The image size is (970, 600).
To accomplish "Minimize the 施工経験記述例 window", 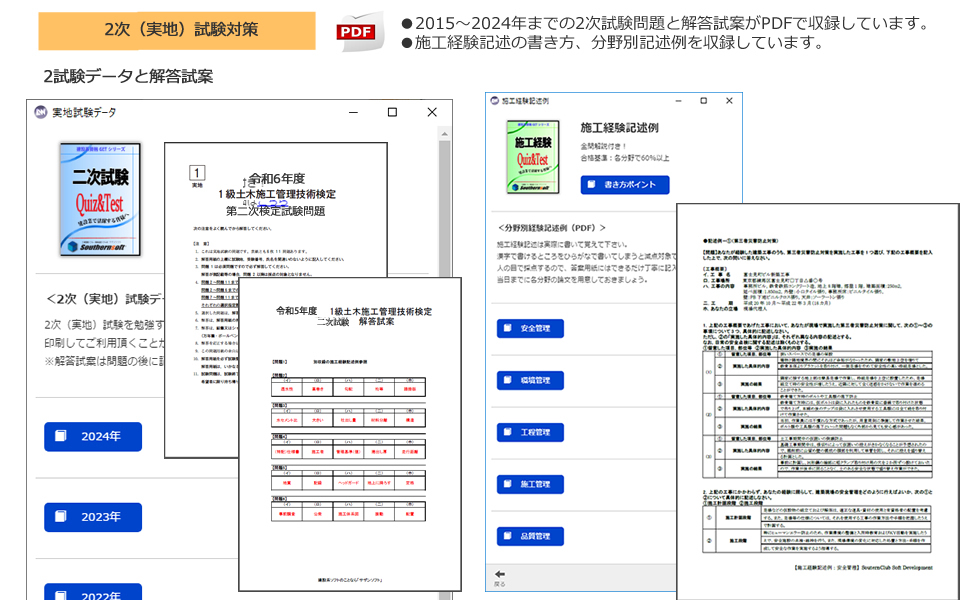I will tap(679, 101).
